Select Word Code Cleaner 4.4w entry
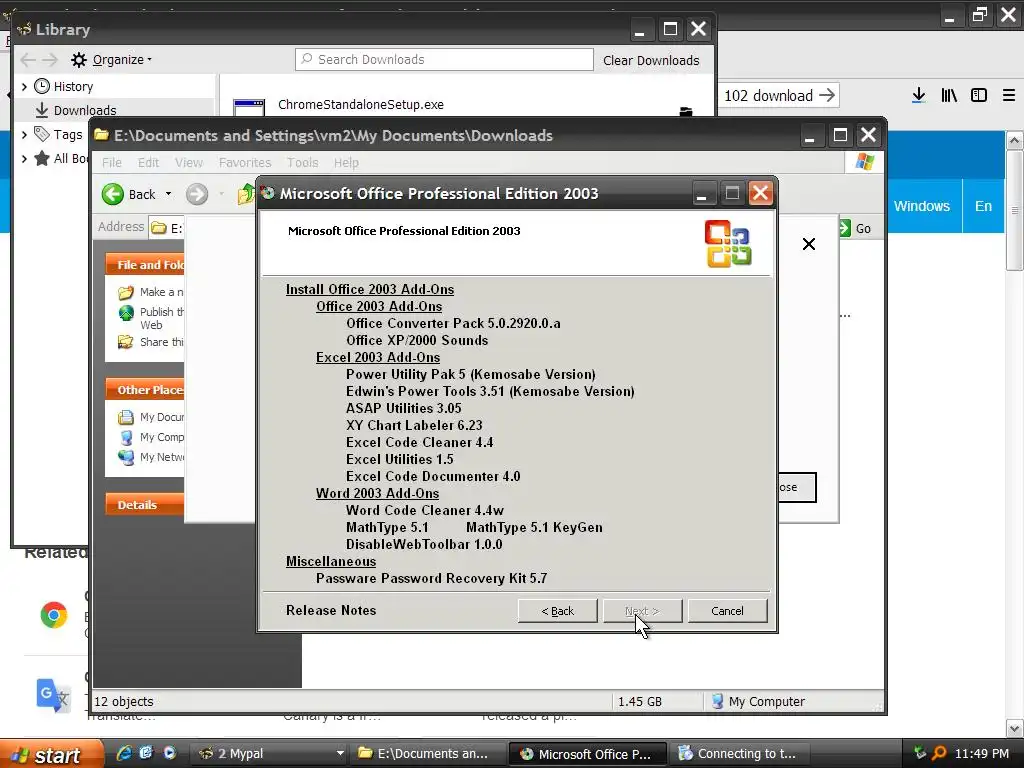The height and width of the screenshot is (768, 1024). tap(424, 510)
